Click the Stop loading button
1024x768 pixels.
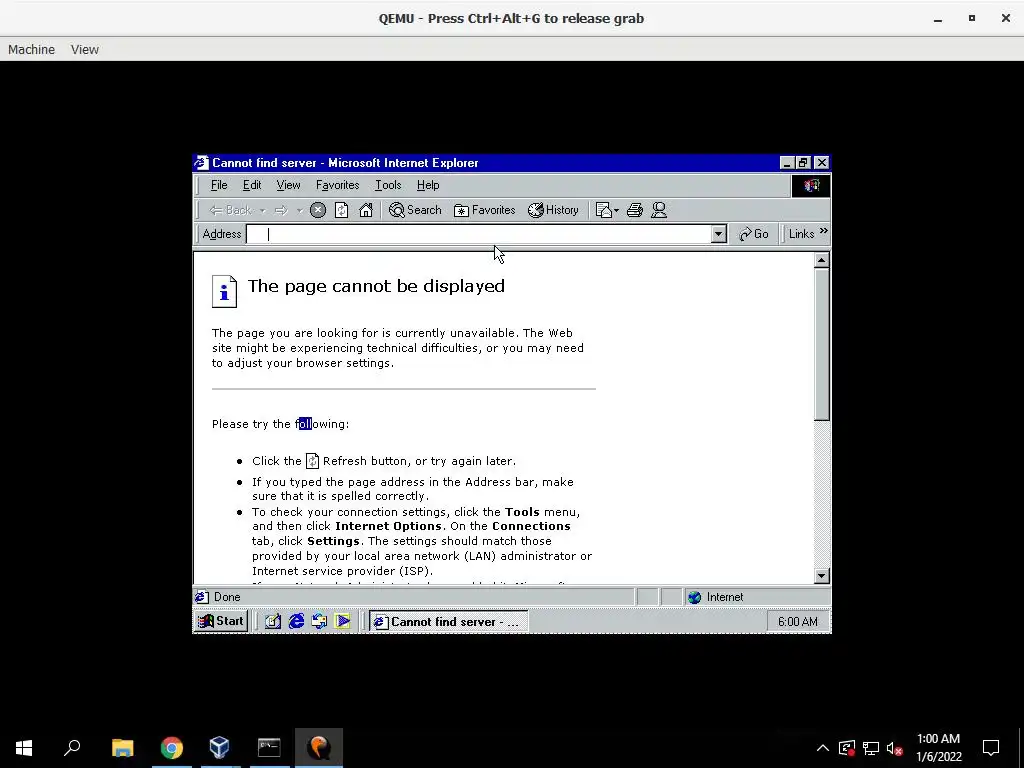point(318,210)
